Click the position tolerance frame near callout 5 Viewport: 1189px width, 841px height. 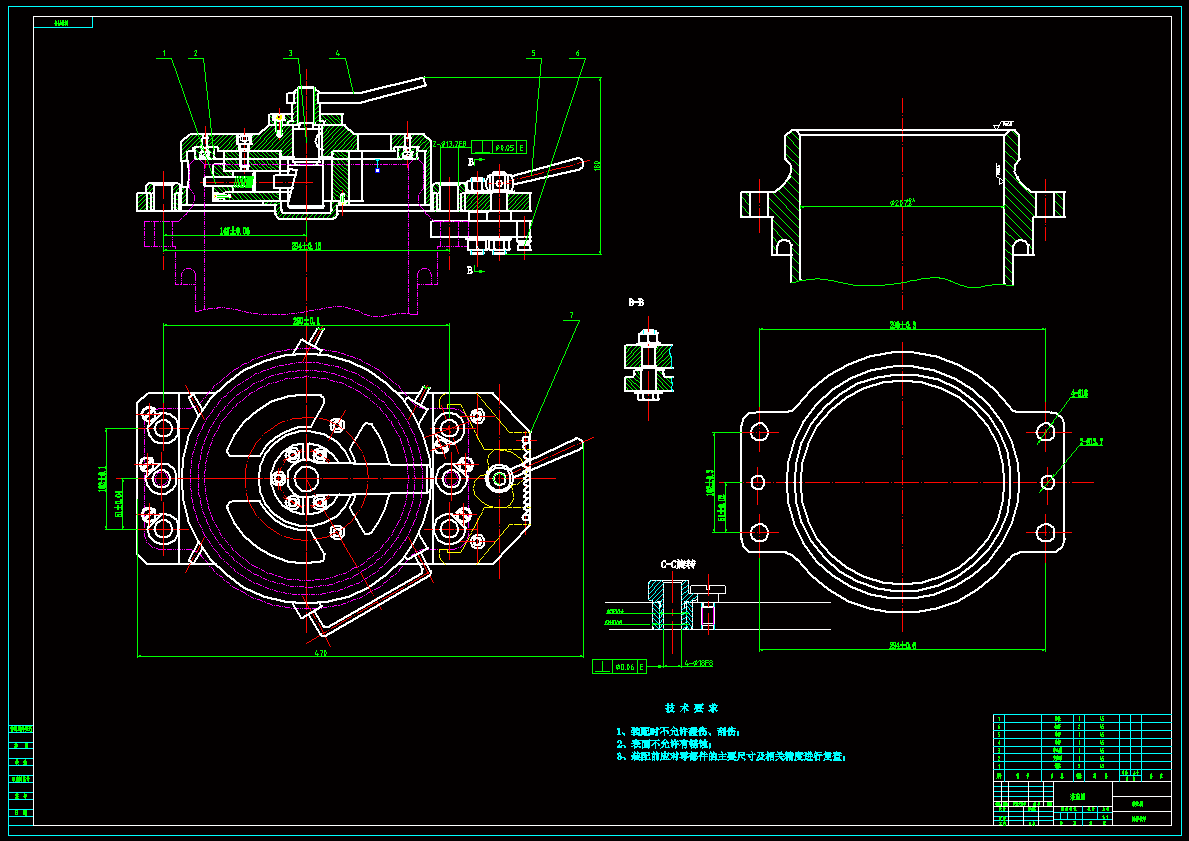pos(498,147)
